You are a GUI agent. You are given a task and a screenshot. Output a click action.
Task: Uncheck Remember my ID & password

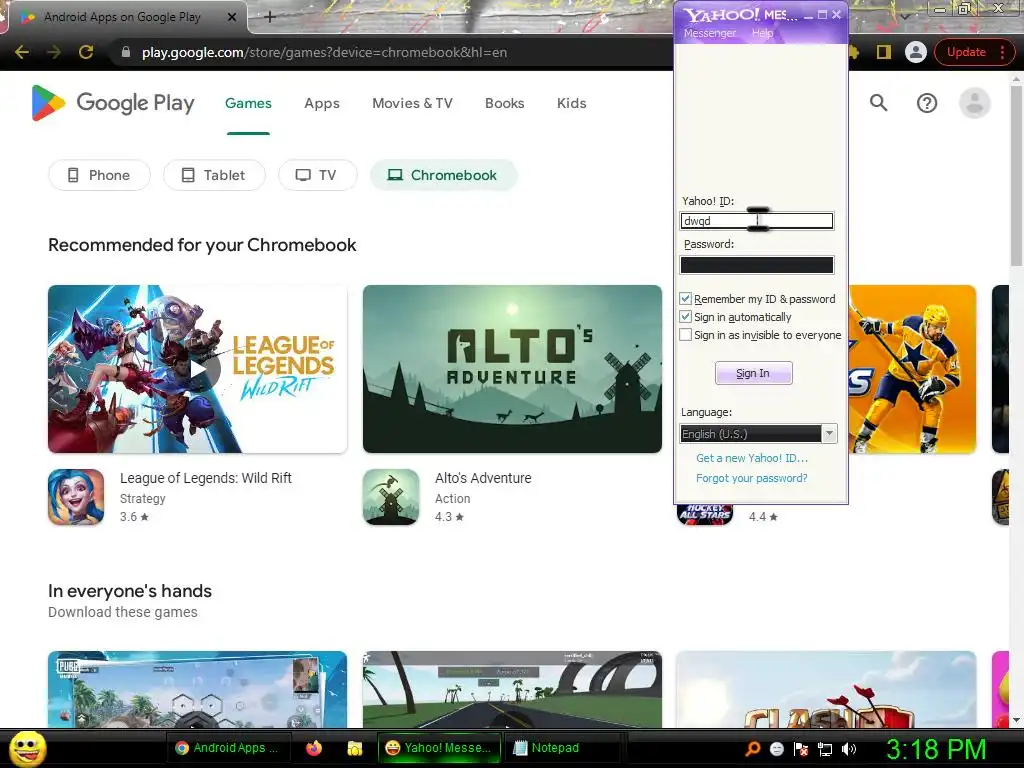[686, 298]
